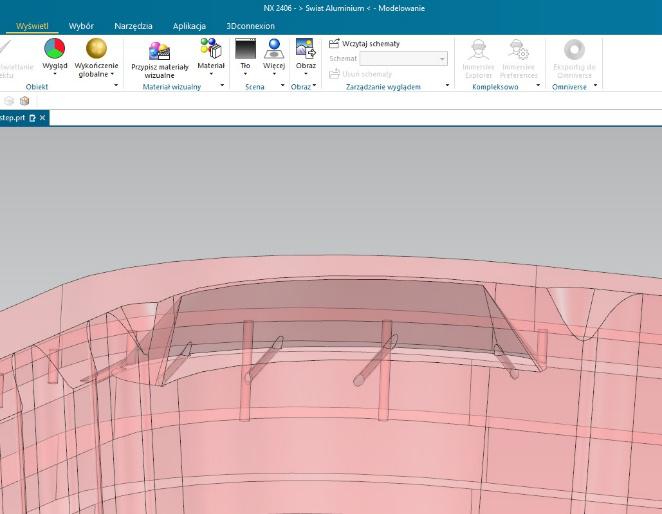Select the Materiał icon
This screenshot has width=662, height=514.
point(211,48)
